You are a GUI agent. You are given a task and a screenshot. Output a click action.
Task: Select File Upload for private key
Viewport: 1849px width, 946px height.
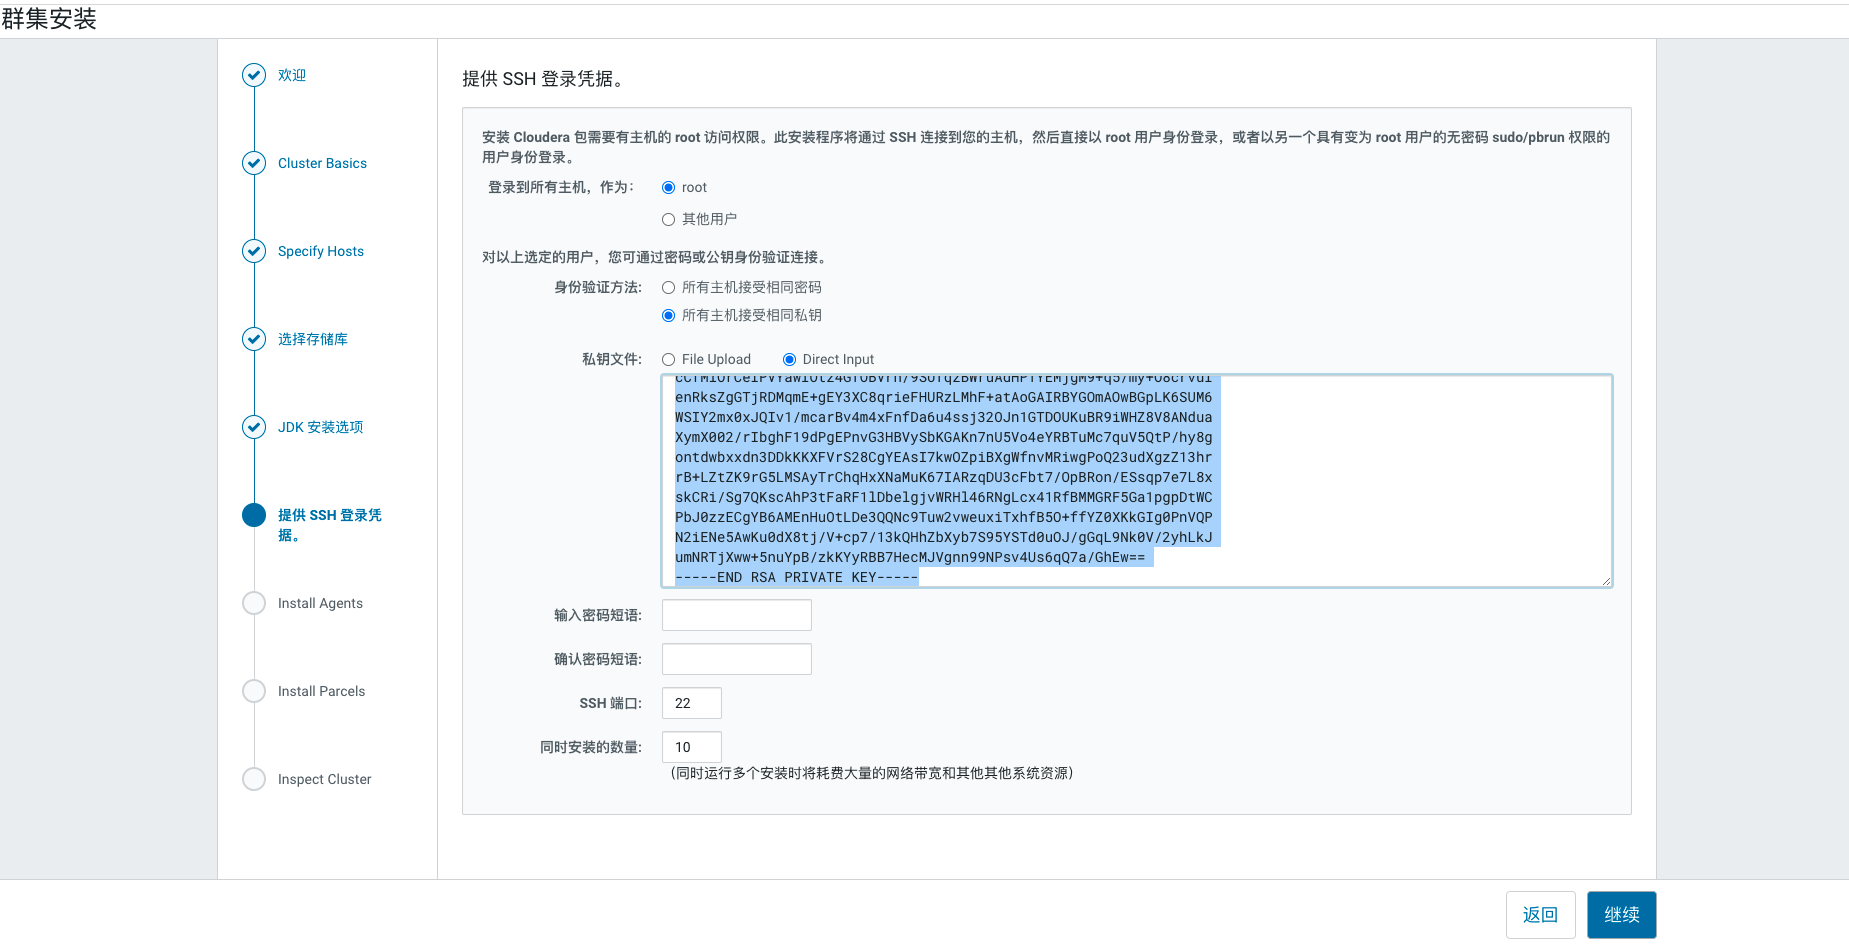tap(668, 360)
